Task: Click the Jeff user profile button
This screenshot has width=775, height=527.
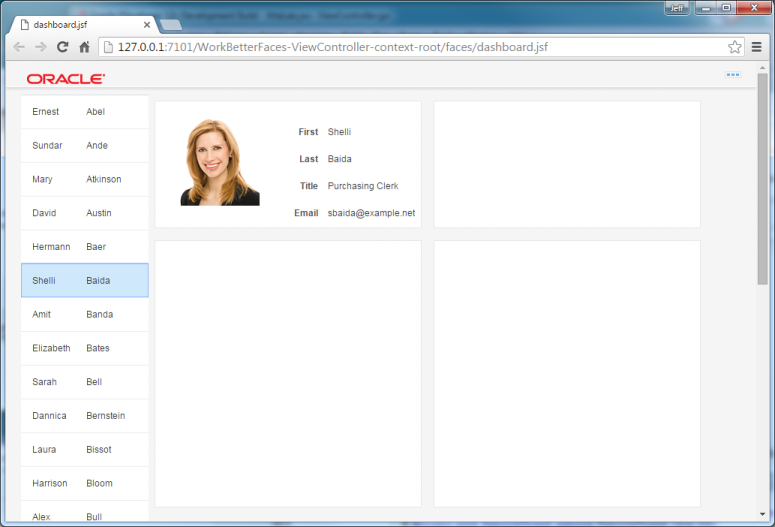Action: point(677,8)
